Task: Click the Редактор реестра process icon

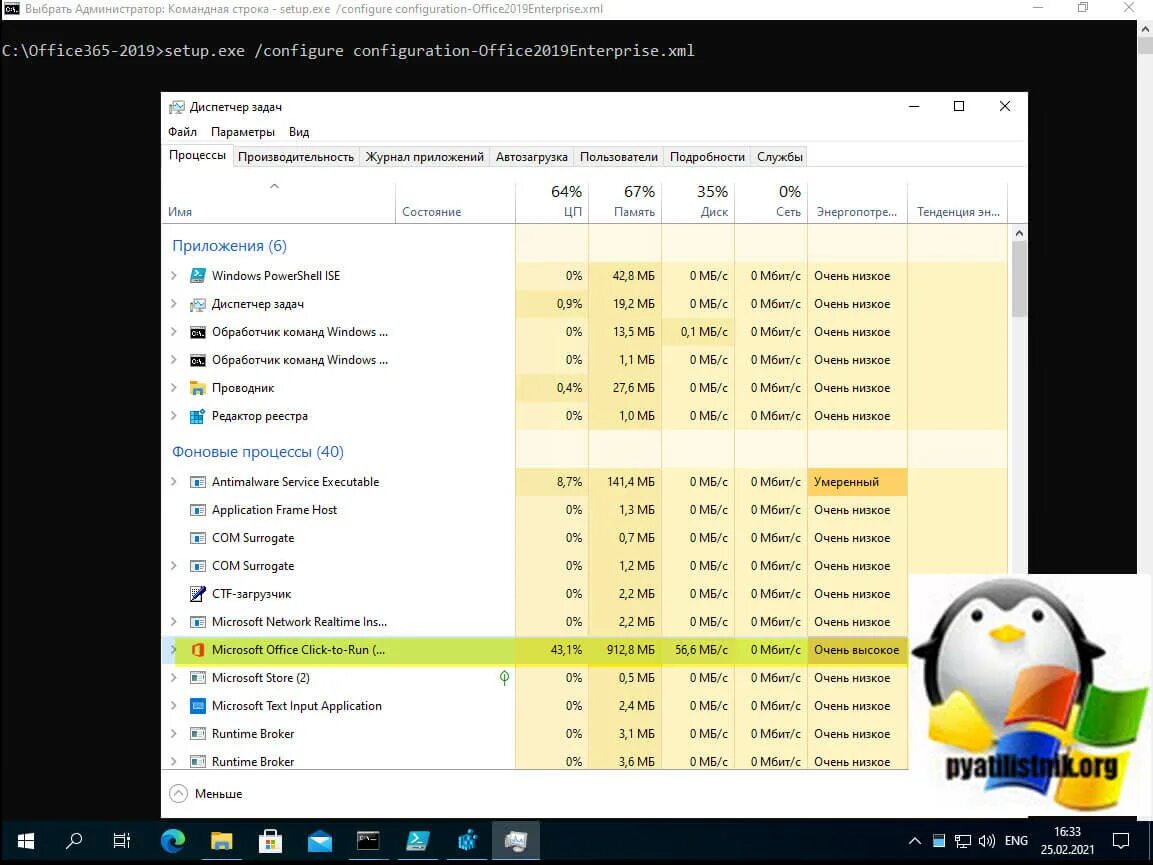Action: point(197,416)
